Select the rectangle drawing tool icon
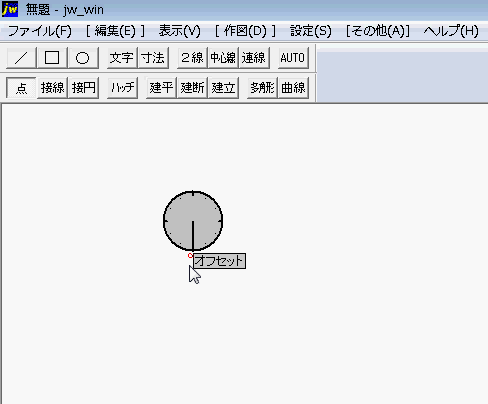 (x=52, y=58)
